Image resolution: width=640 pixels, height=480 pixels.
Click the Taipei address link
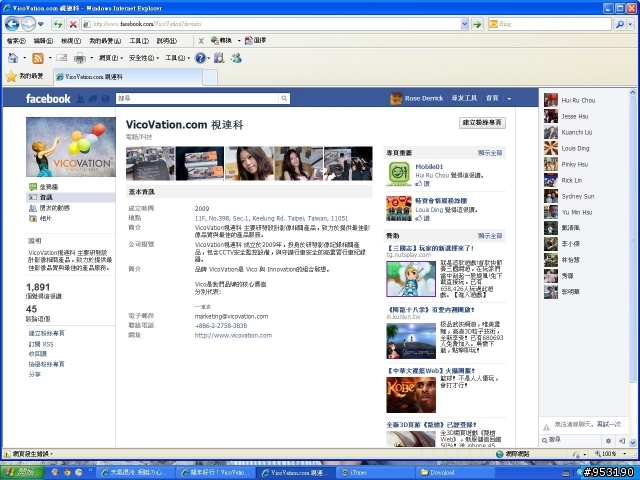(271, 218)
